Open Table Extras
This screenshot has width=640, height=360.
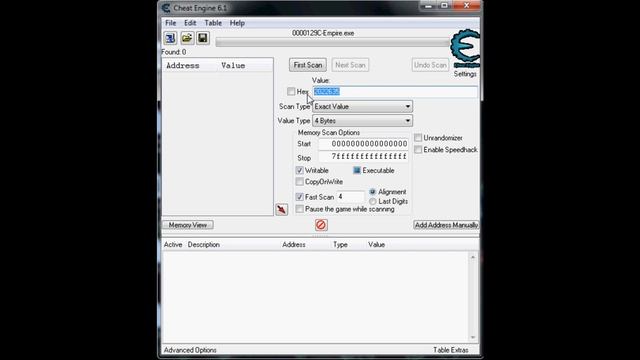click(451, 350)
